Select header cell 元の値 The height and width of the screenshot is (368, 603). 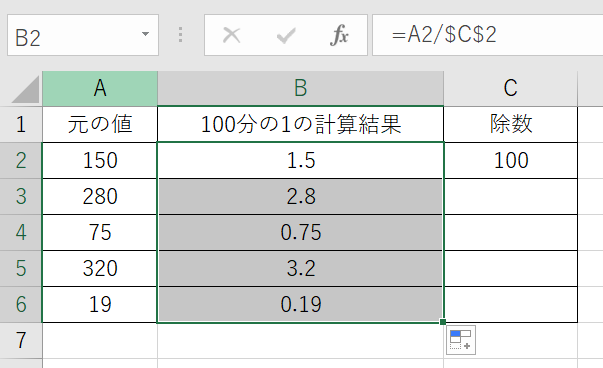point(100,125)
